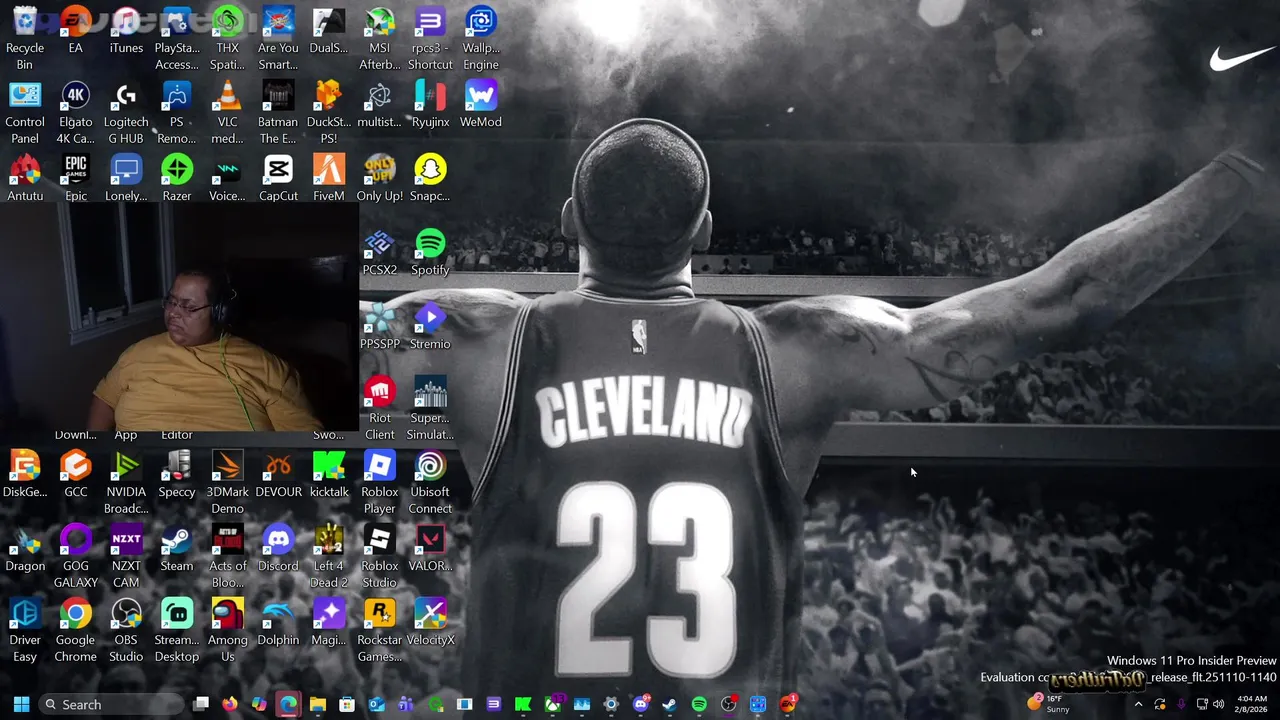Select the GCC desktop icon

click(x=76, y=474)
